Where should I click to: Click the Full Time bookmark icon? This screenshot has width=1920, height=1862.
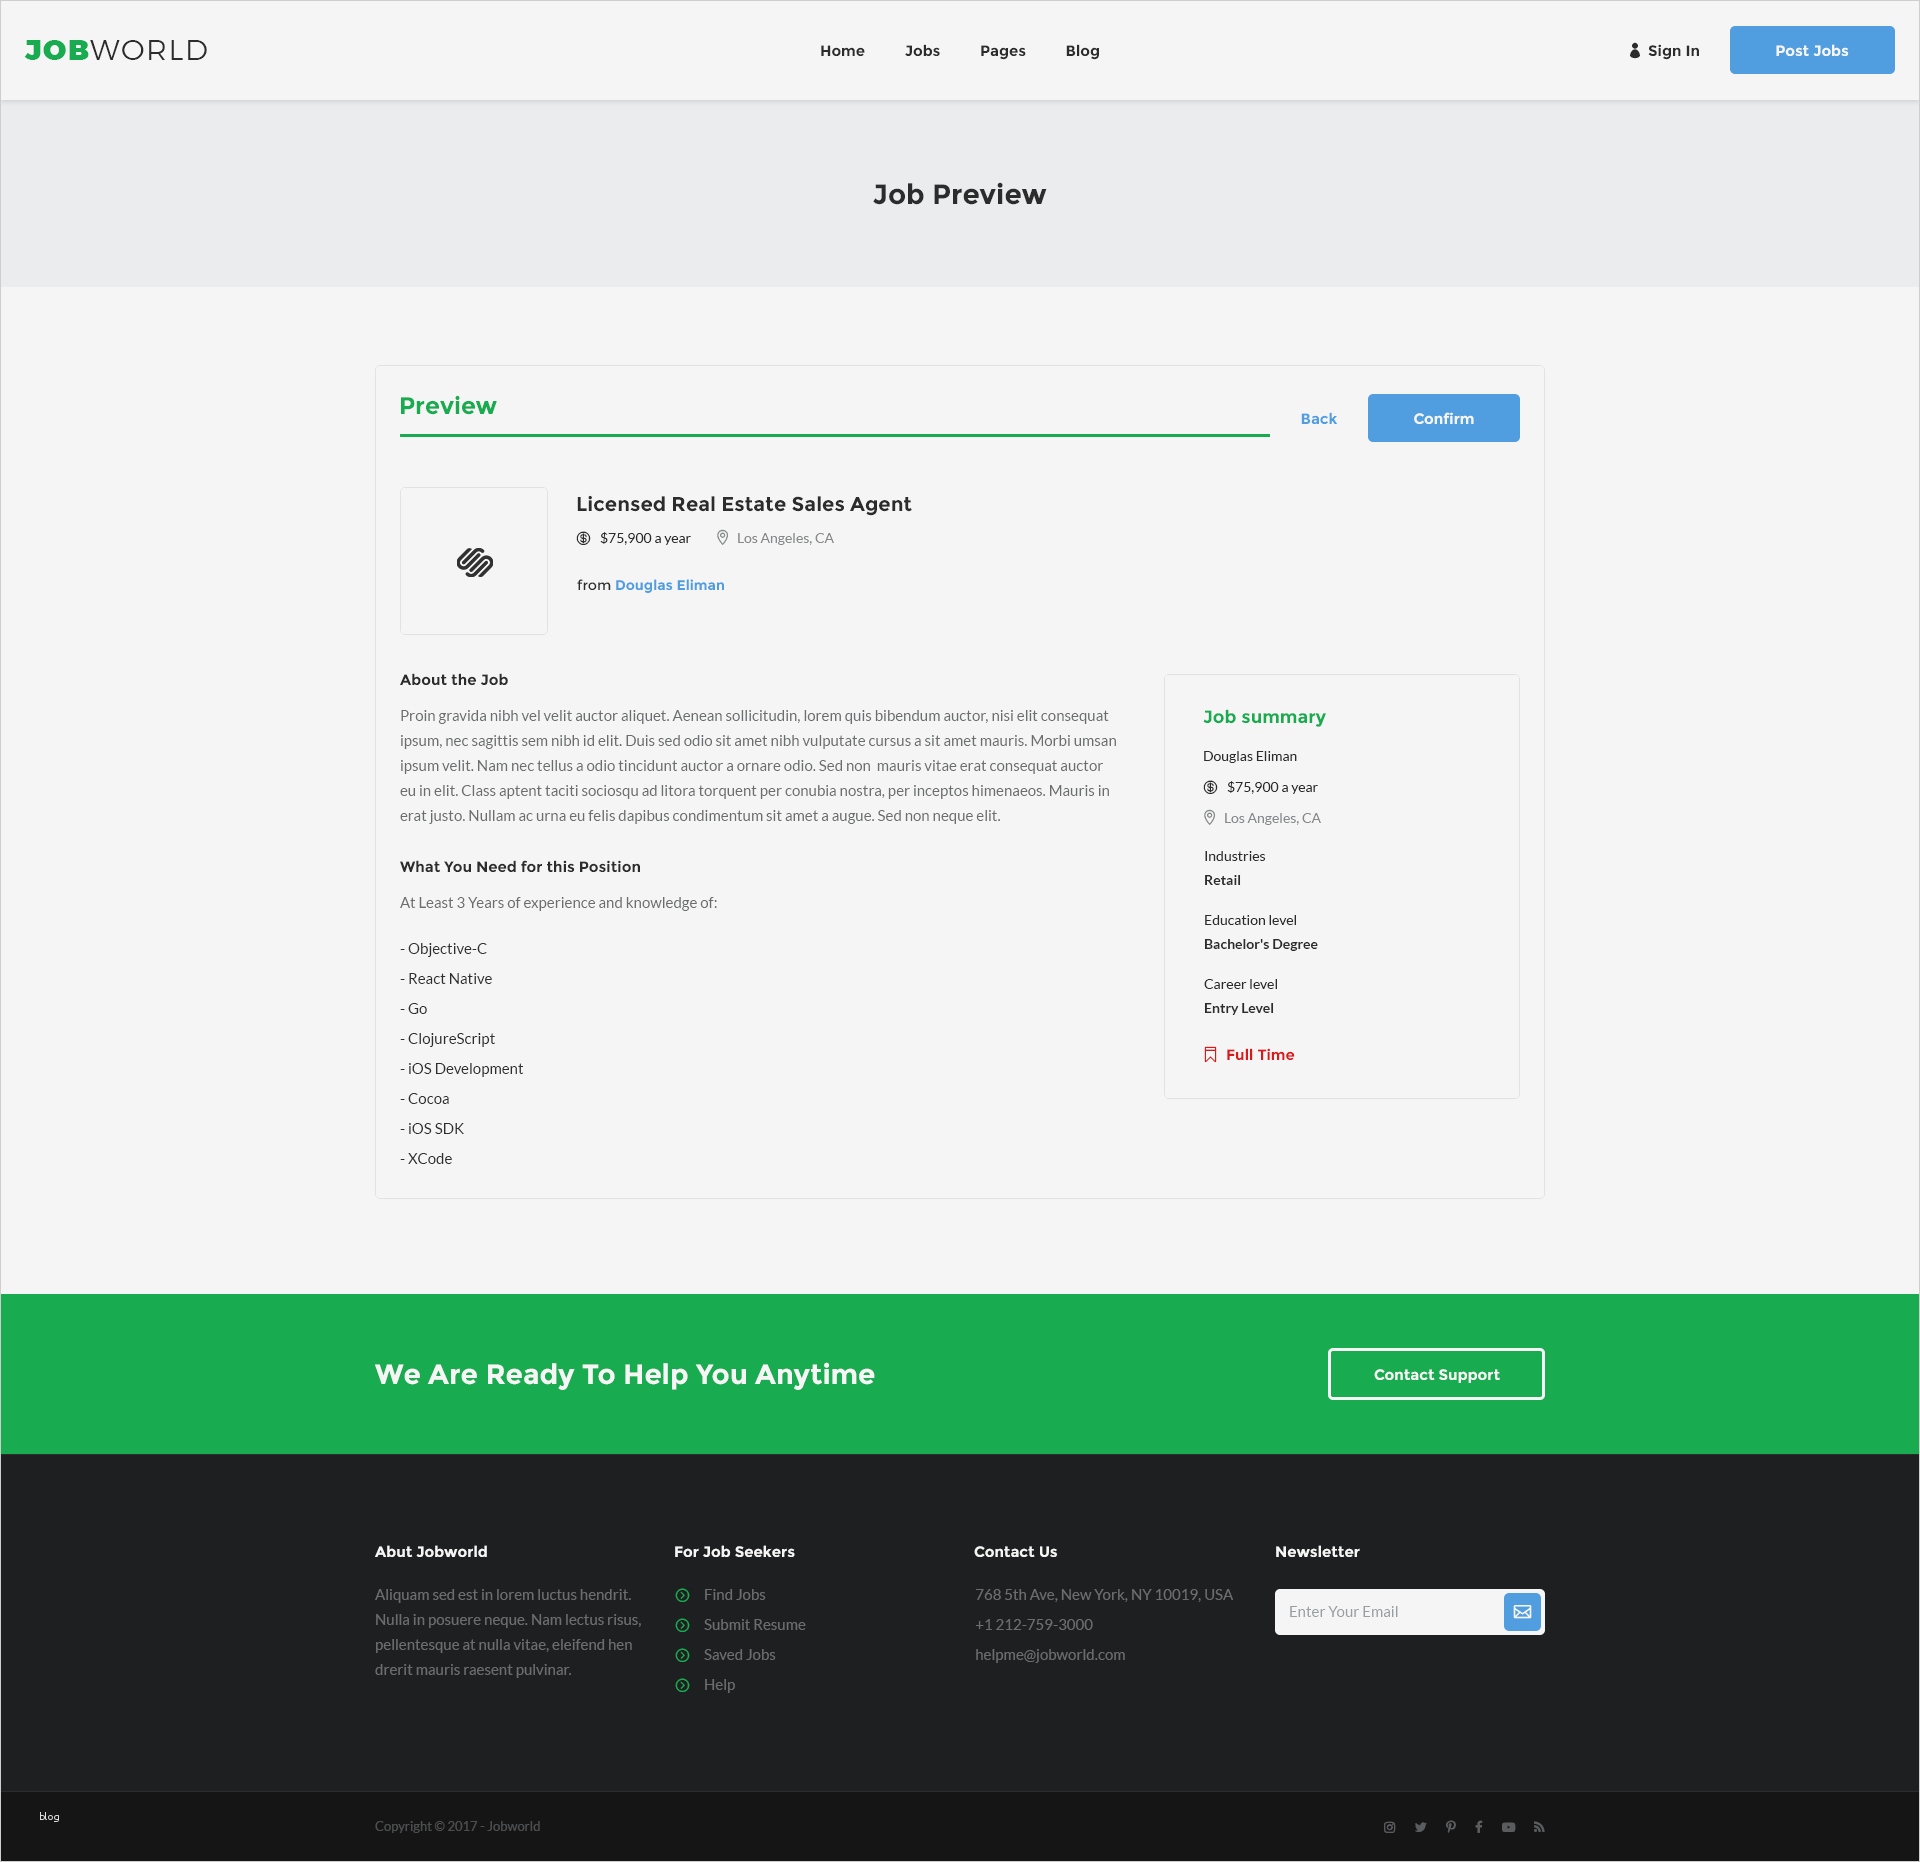[1210, 1055]
